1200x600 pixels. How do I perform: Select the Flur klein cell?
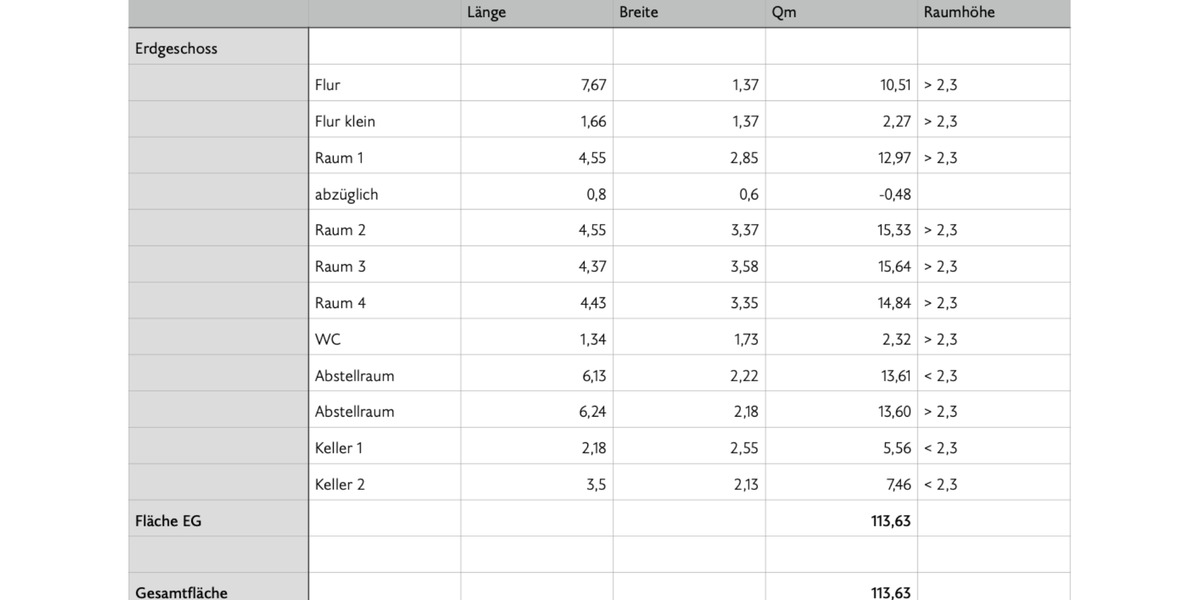tap(384, 121)
